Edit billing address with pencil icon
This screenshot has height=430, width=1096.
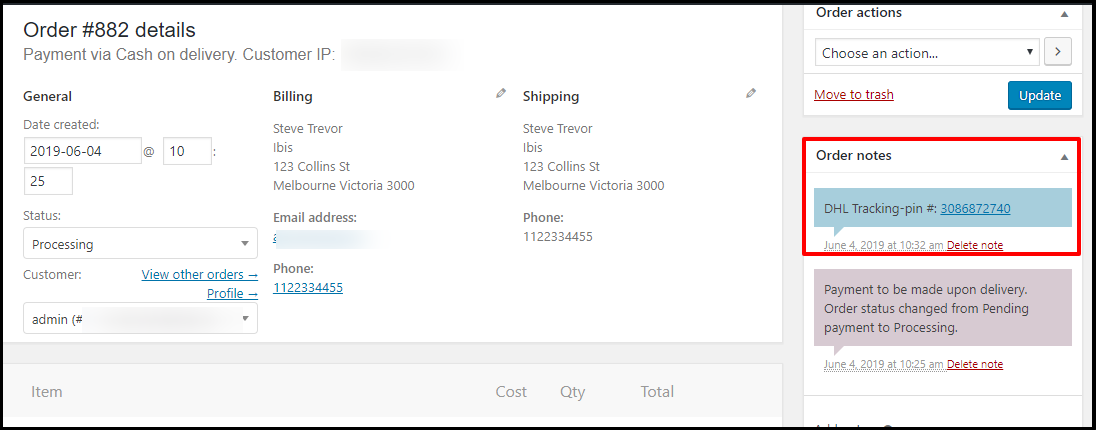(500, 93)
